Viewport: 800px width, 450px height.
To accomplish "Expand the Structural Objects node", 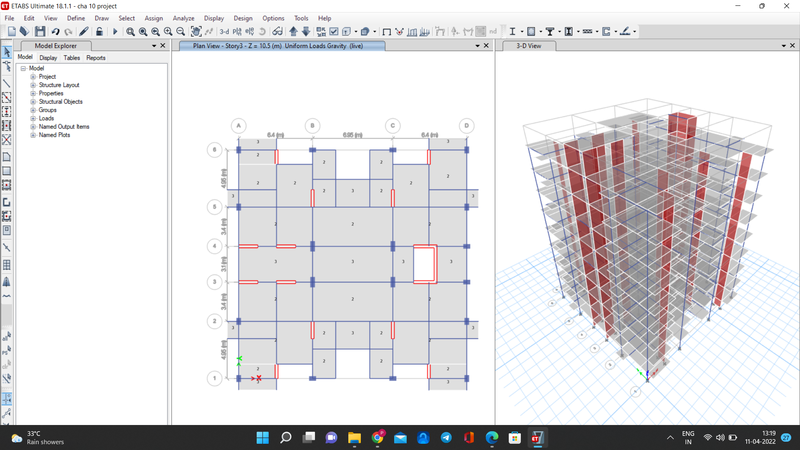I will pyautogui.click(x=33, y=102).
